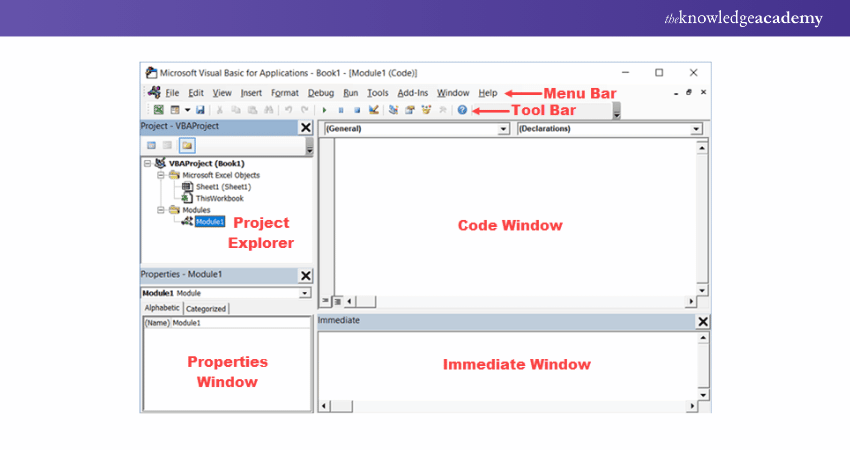Open the (Declarations) procedure dropdown
This screenshot has height=450, width=850.
695,129
